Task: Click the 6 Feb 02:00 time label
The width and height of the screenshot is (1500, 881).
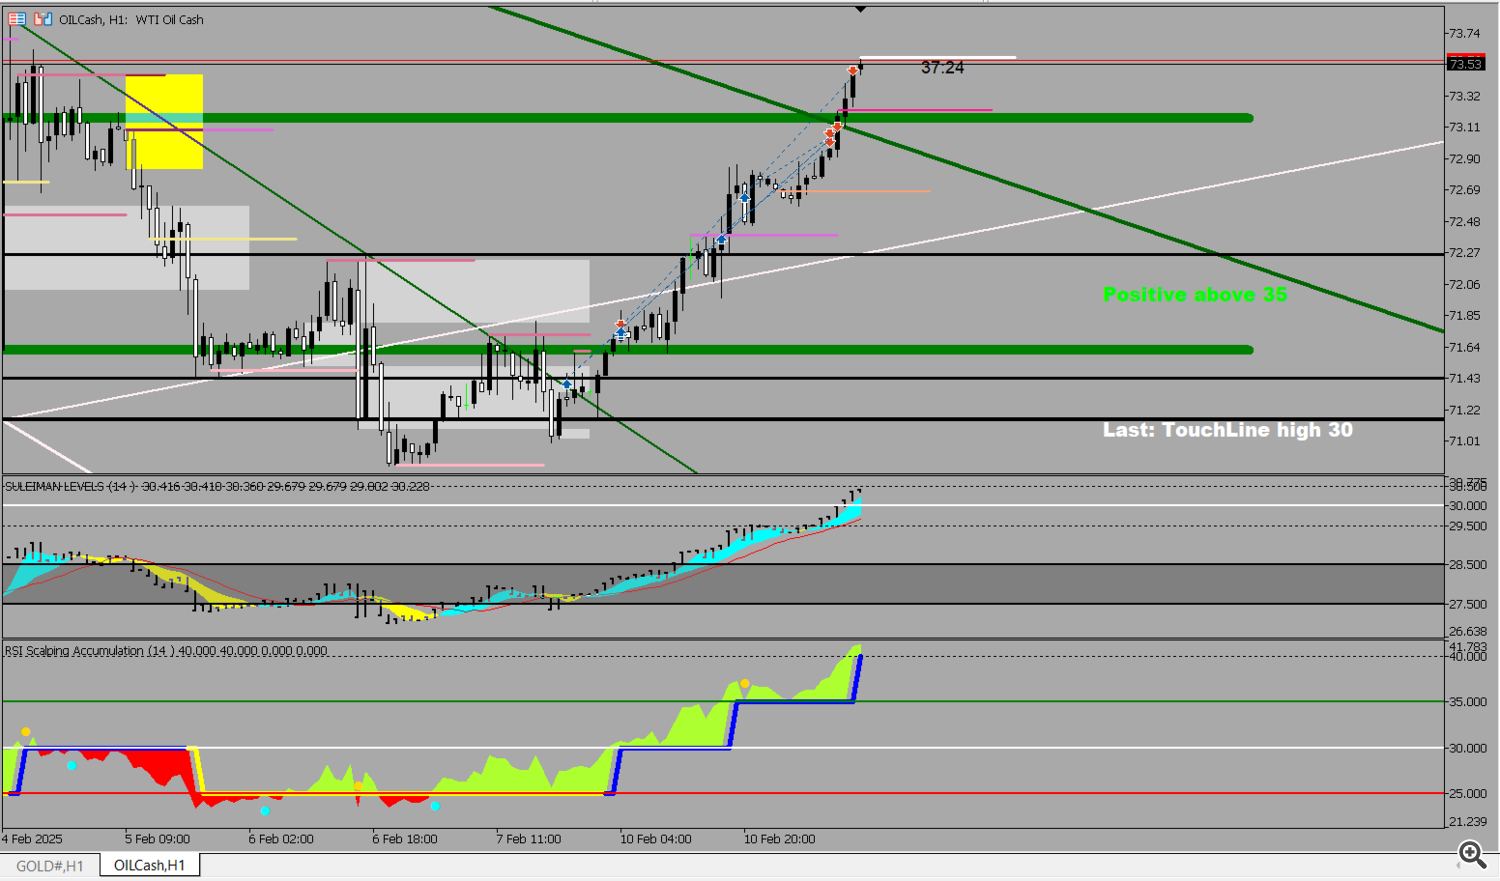Action: [281, 839]
